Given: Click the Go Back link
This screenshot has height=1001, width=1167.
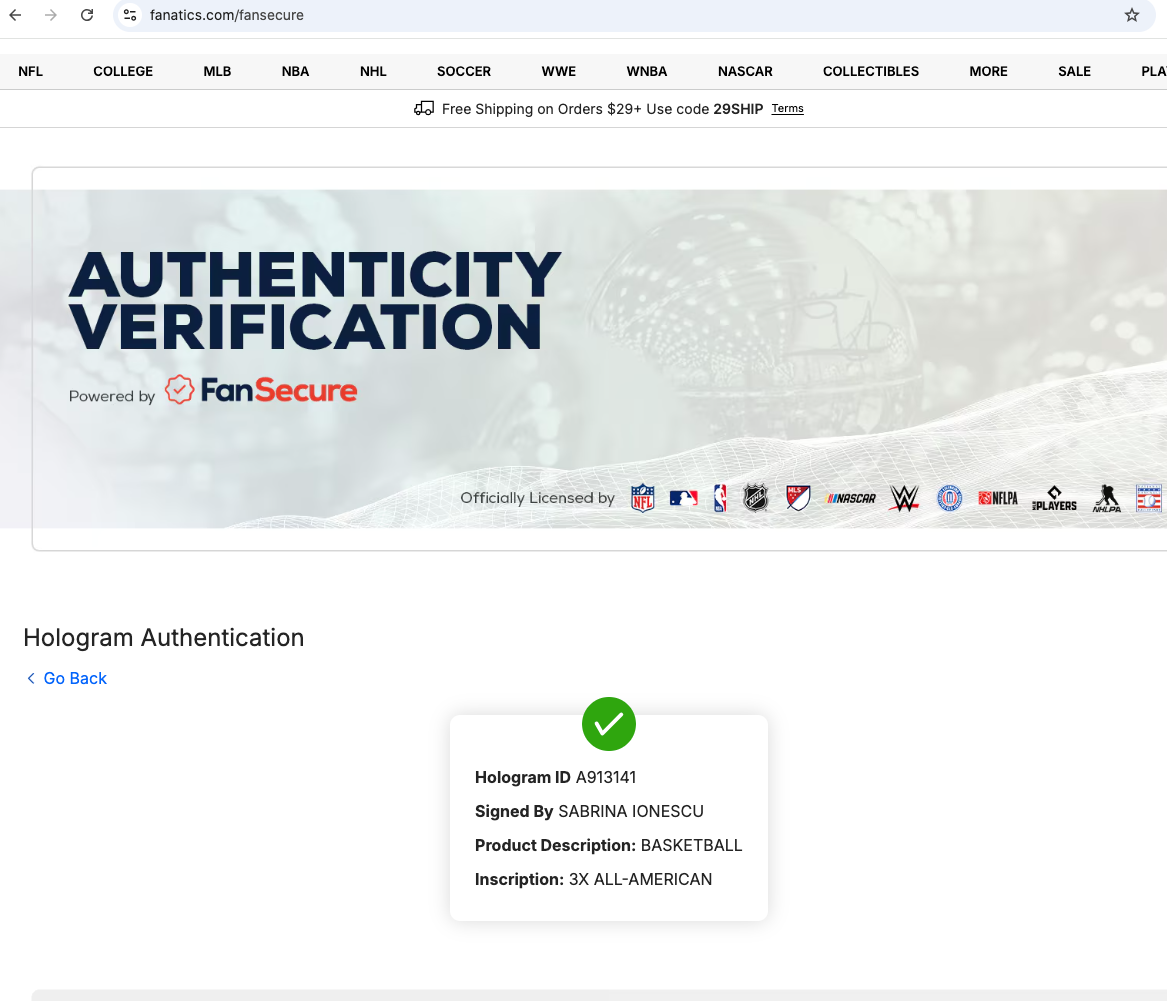Looking at the screenshot, I should [x=66, y=678].
